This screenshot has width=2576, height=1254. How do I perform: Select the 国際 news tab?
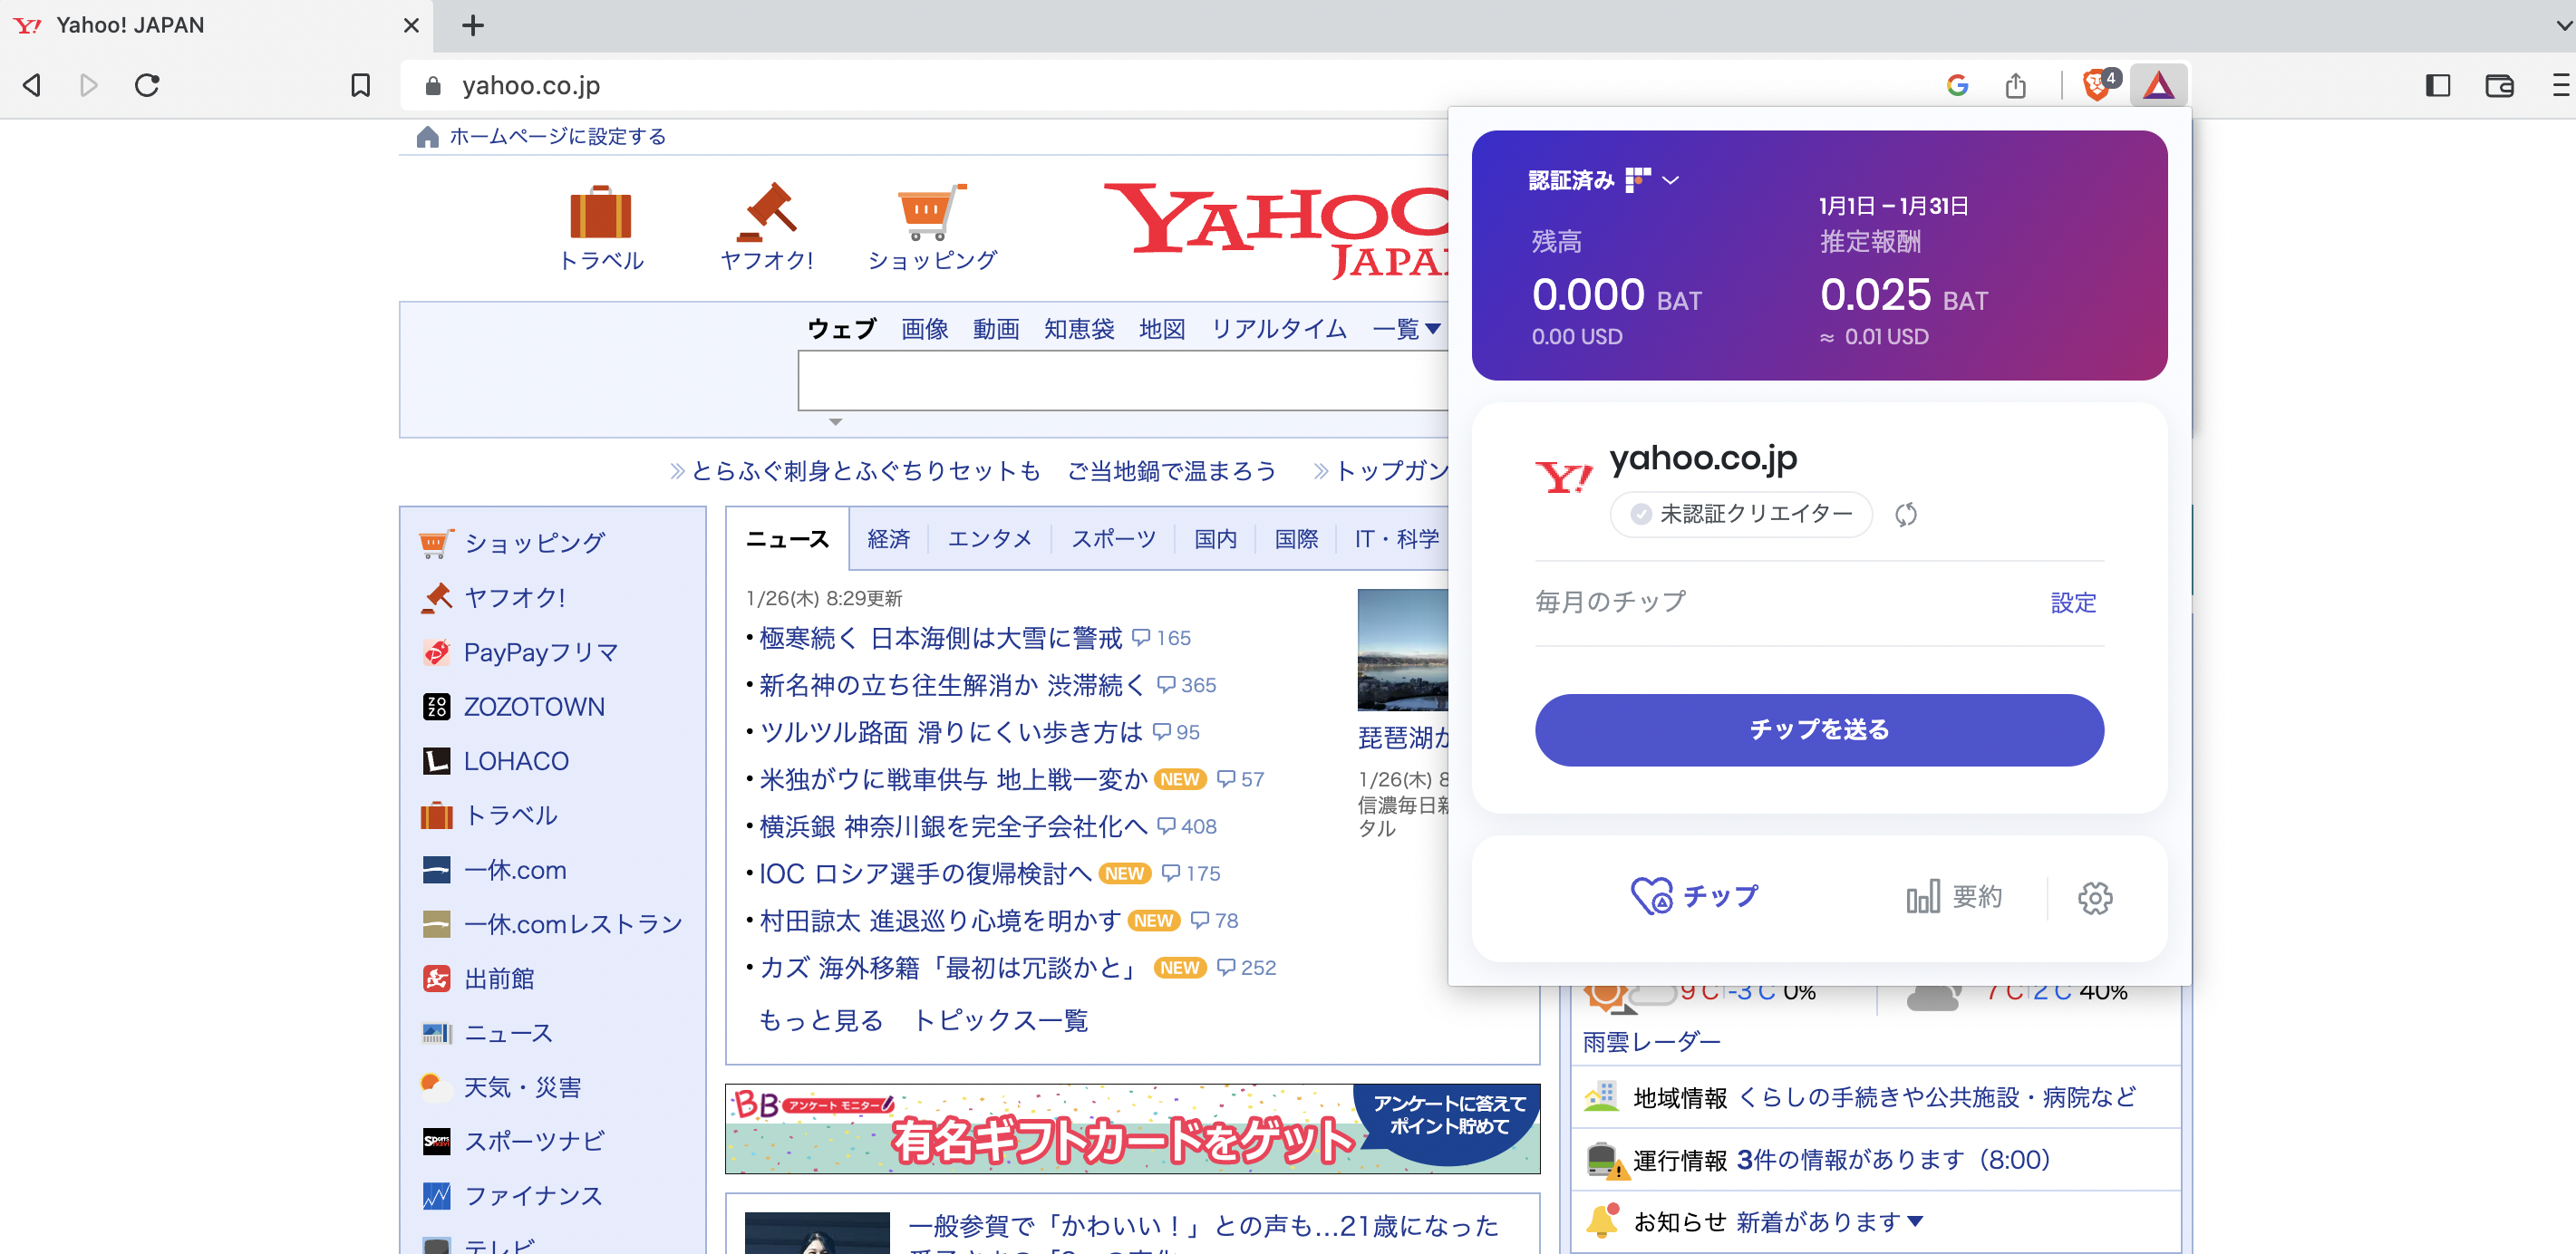(1297, 539)
